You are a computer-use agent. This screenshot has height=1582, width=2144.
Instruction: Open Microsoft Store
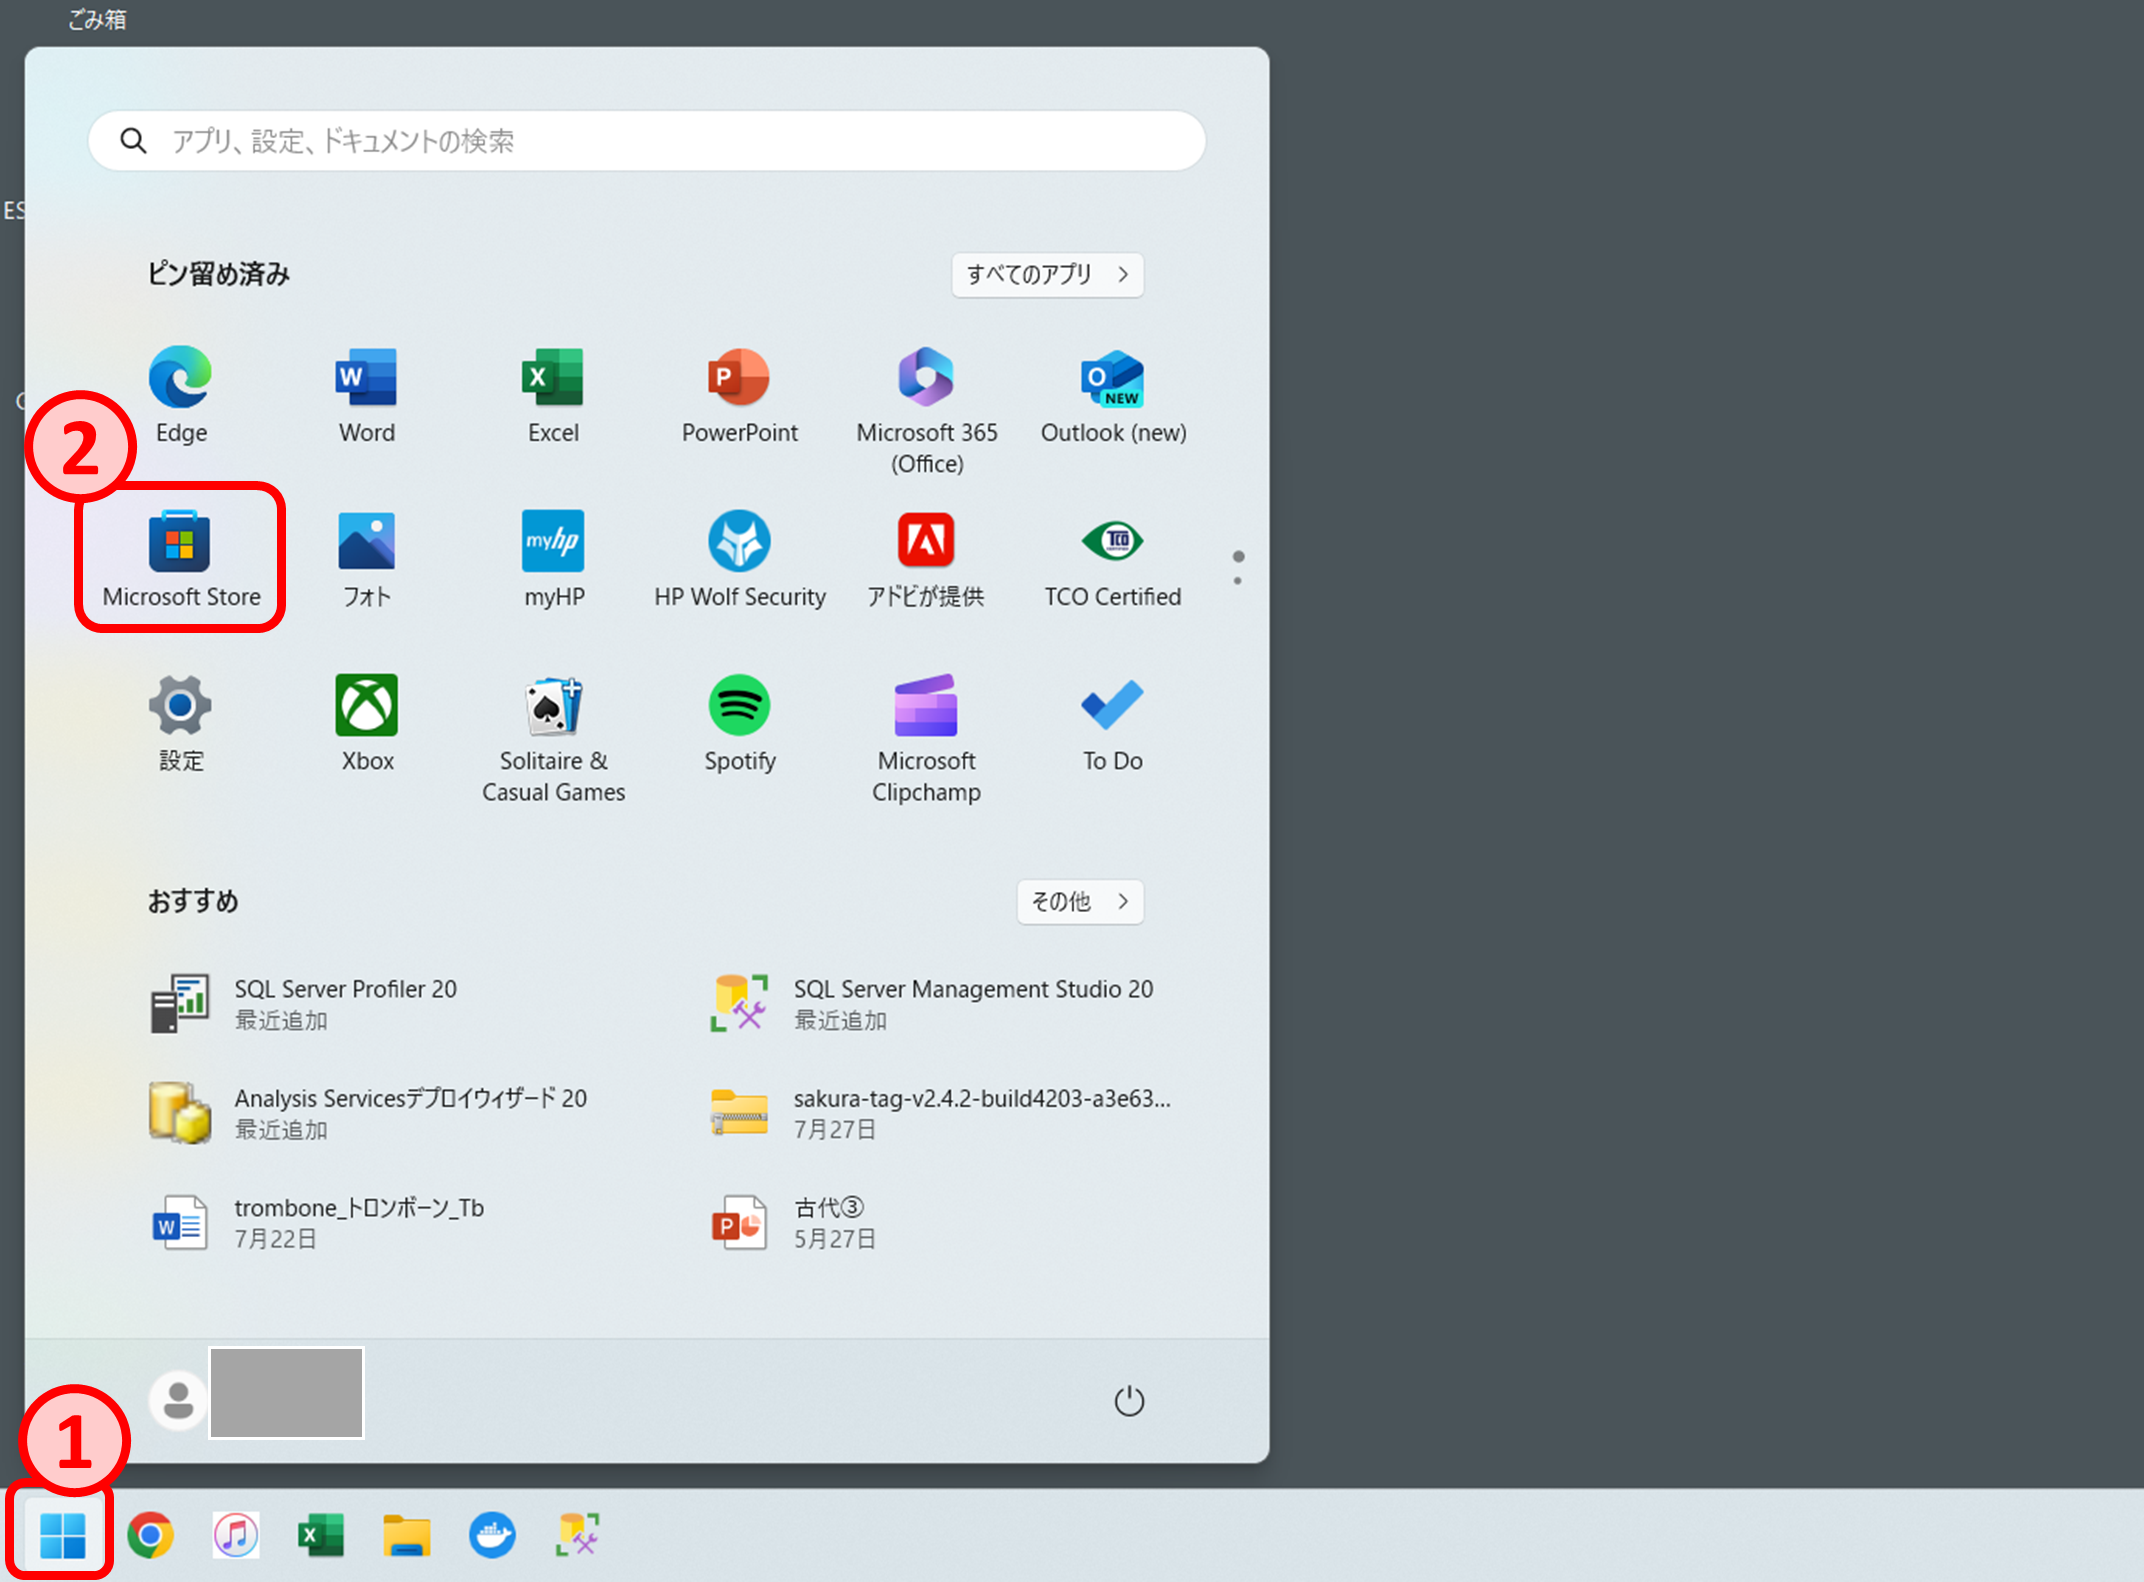(x=181, y=559)
